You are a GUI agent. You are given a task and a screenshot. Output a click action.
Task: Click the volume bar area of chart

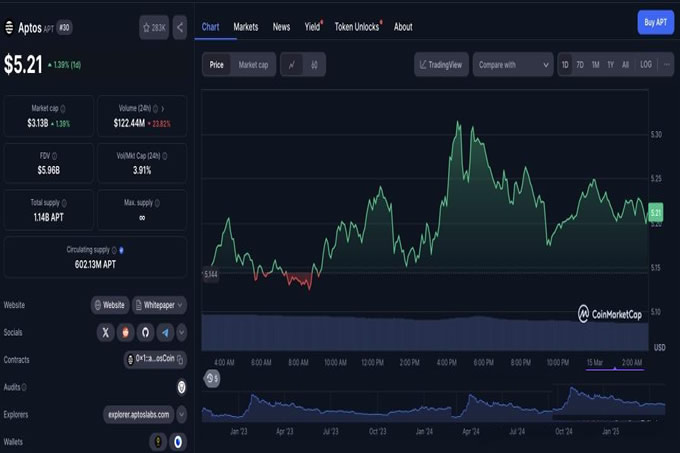[425, 332]
